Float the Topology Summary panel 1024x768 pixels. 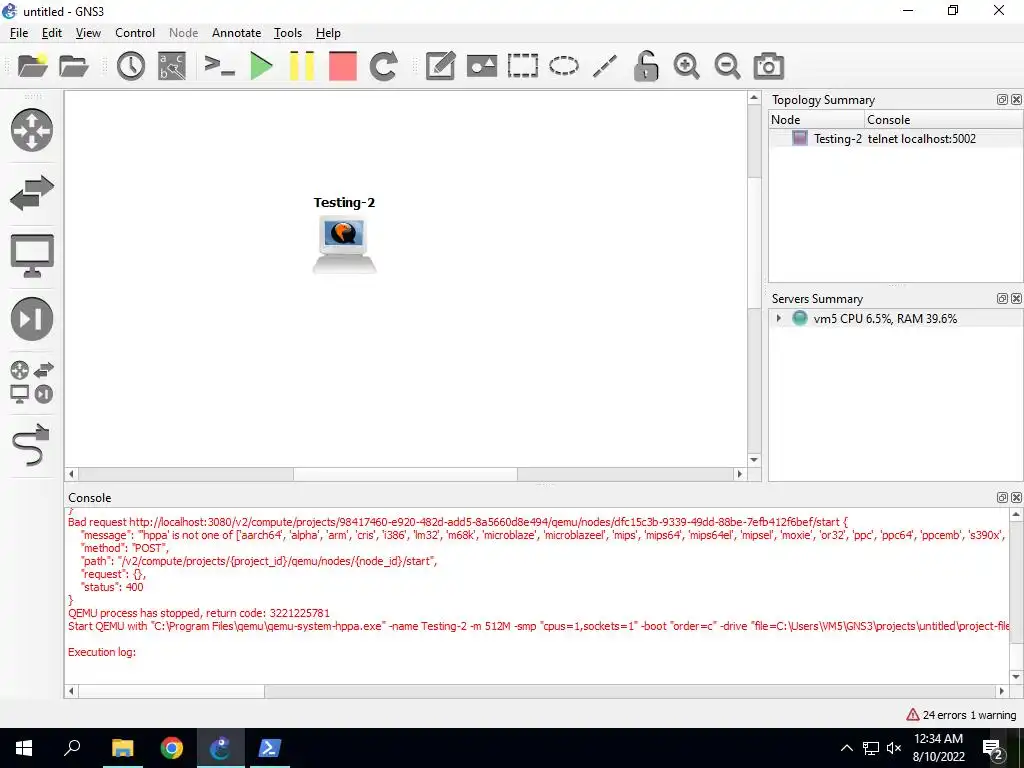(1002, 99)
